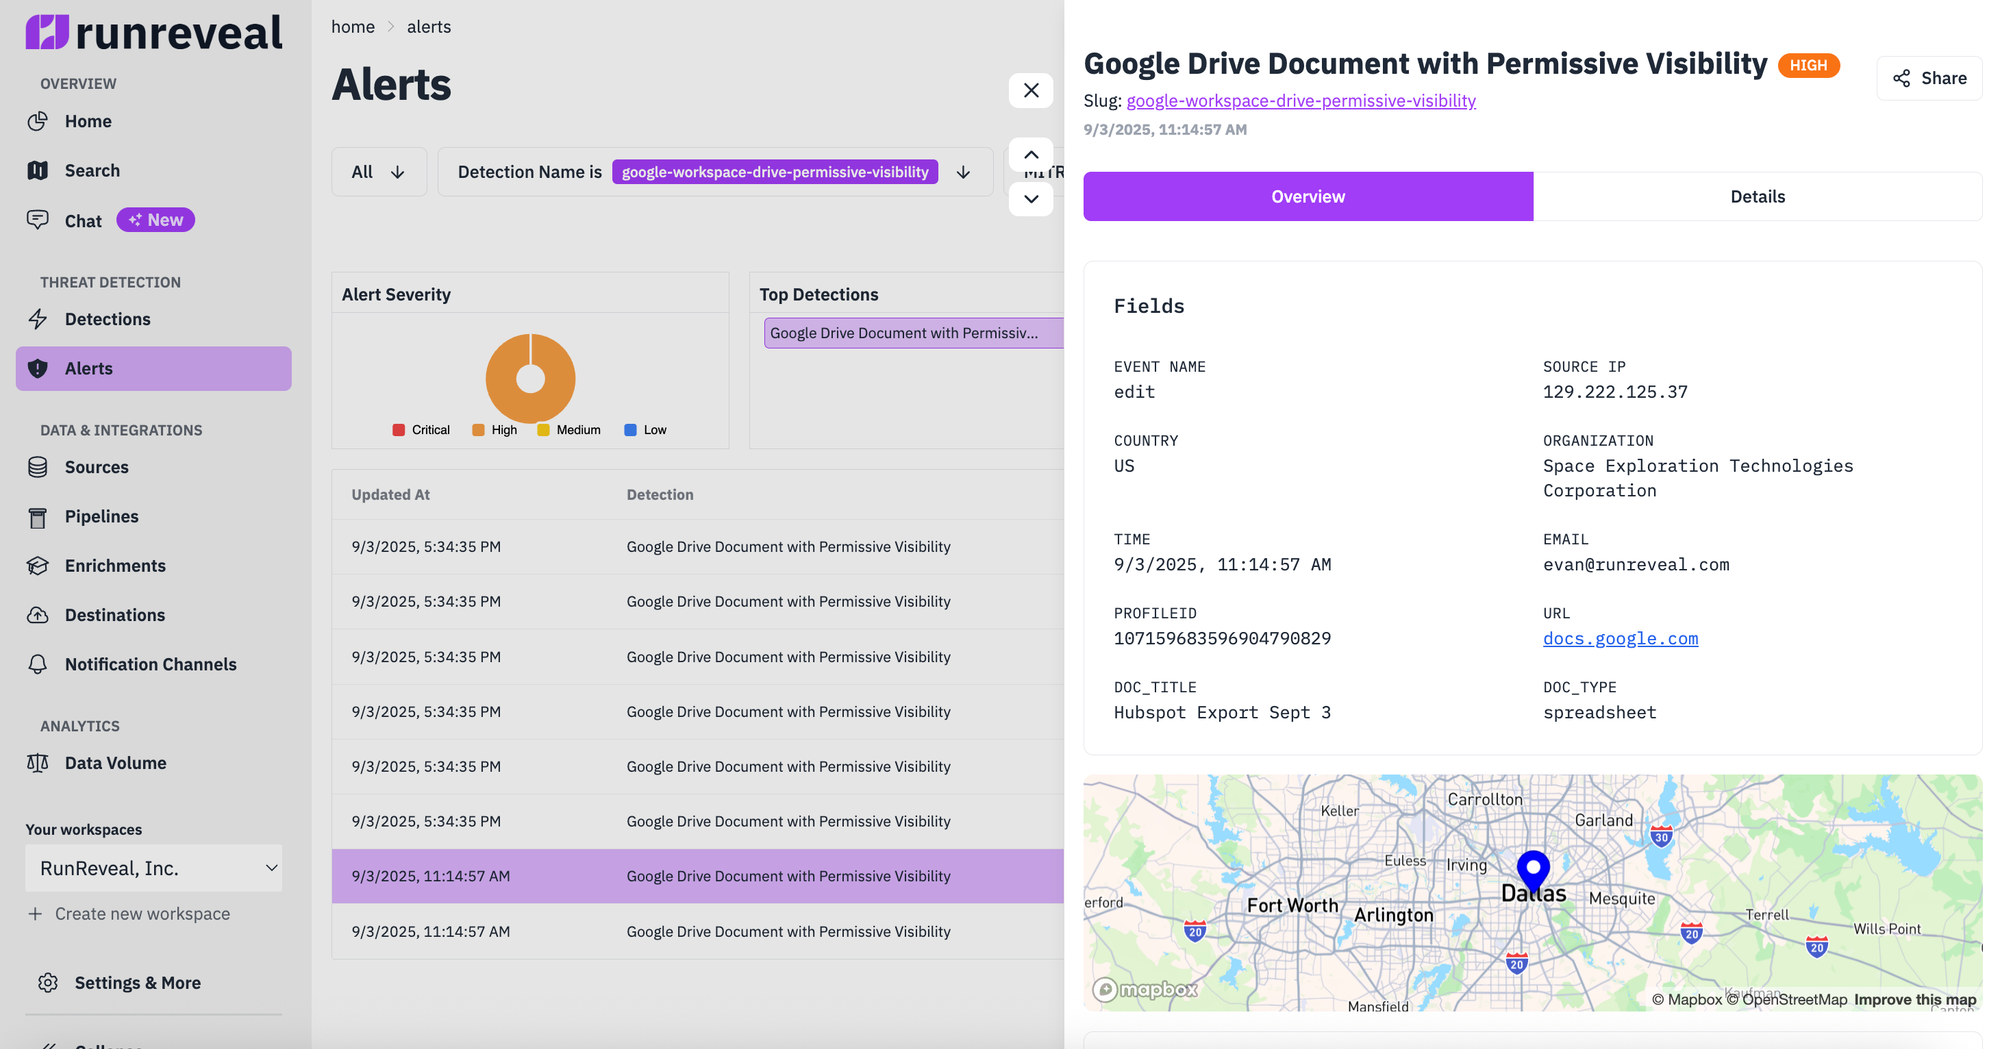Screen dimensions: 2000x1049
Task: Select the highlighted 11:14:57 AM alert row
Action: point(698,876)
